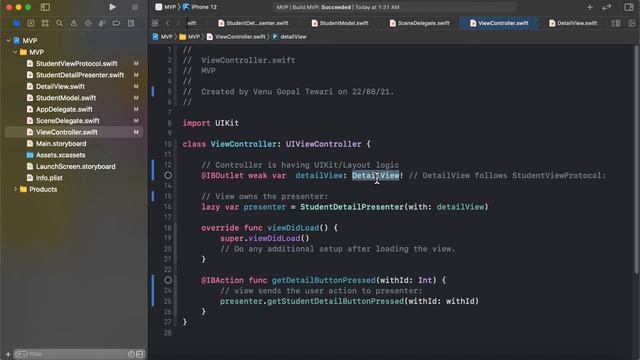
Task: Select StudentDetailPresenter.swift file
Action: click(x=80, y=75)
